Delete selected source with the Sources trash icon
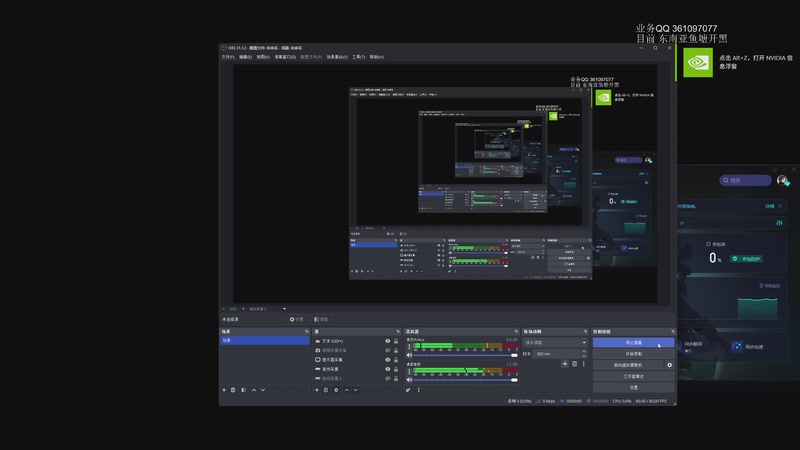The width and height of the screenshot is (800, 450). (326, 390)
